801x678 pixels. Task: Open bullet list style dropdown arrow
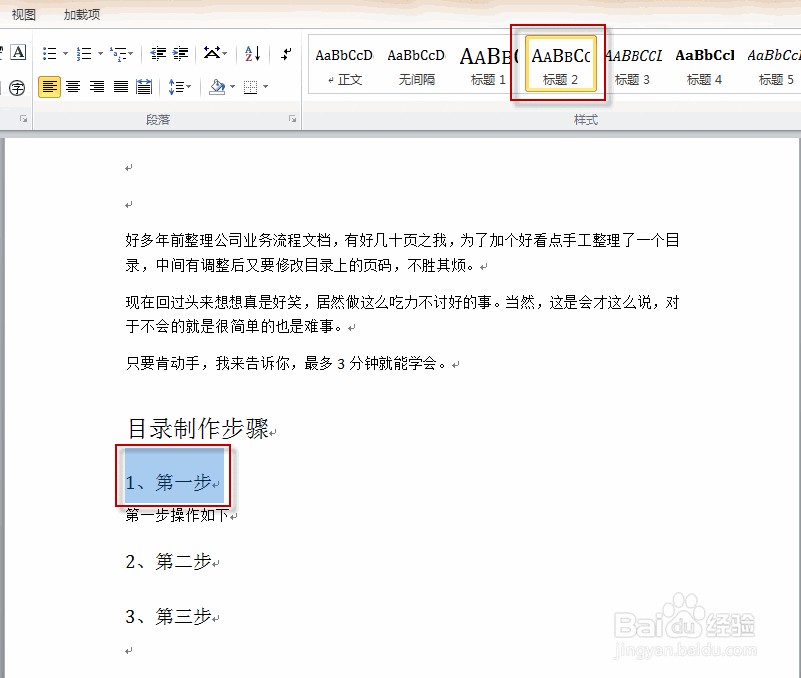point(65,53)
